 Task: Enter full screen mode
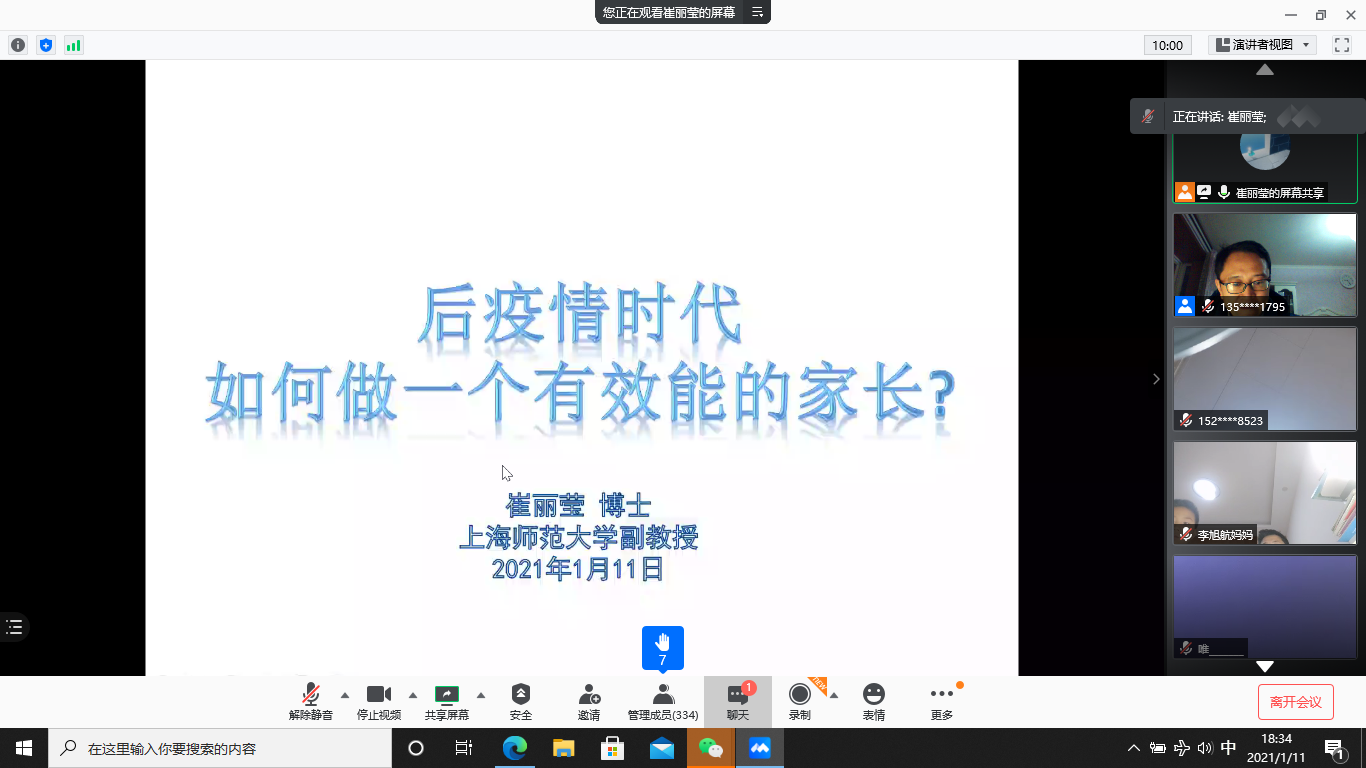tap(1342, 45)
